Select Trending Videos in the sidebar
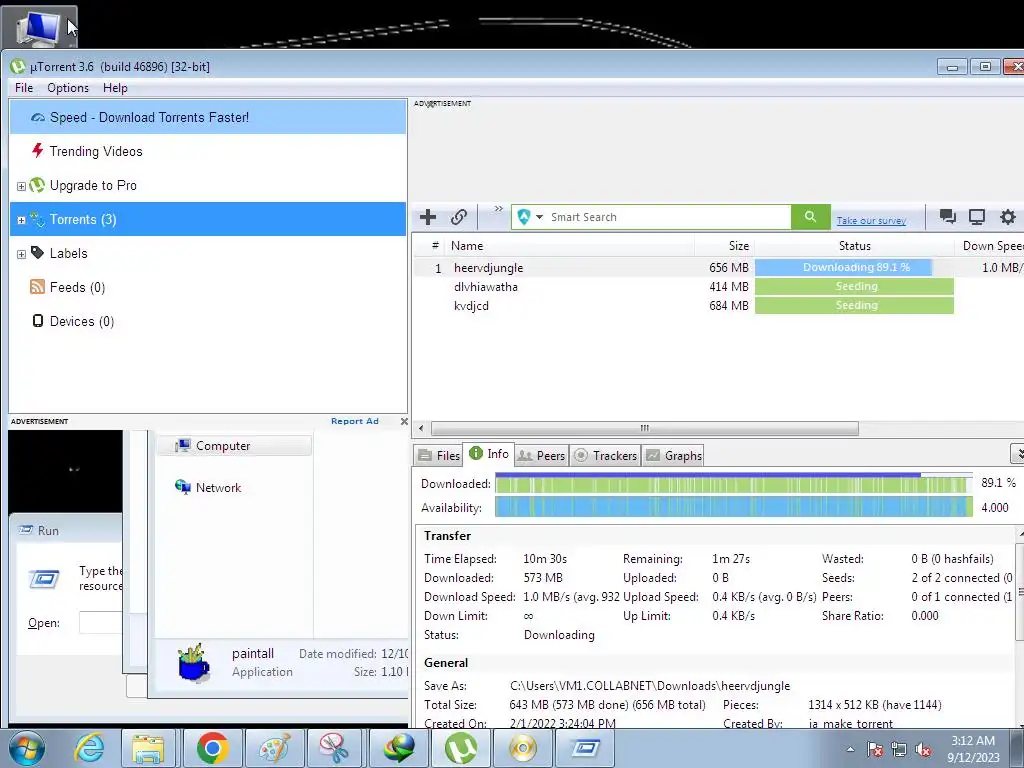The height and width of the screenshot is (768, 1024). 208,152
